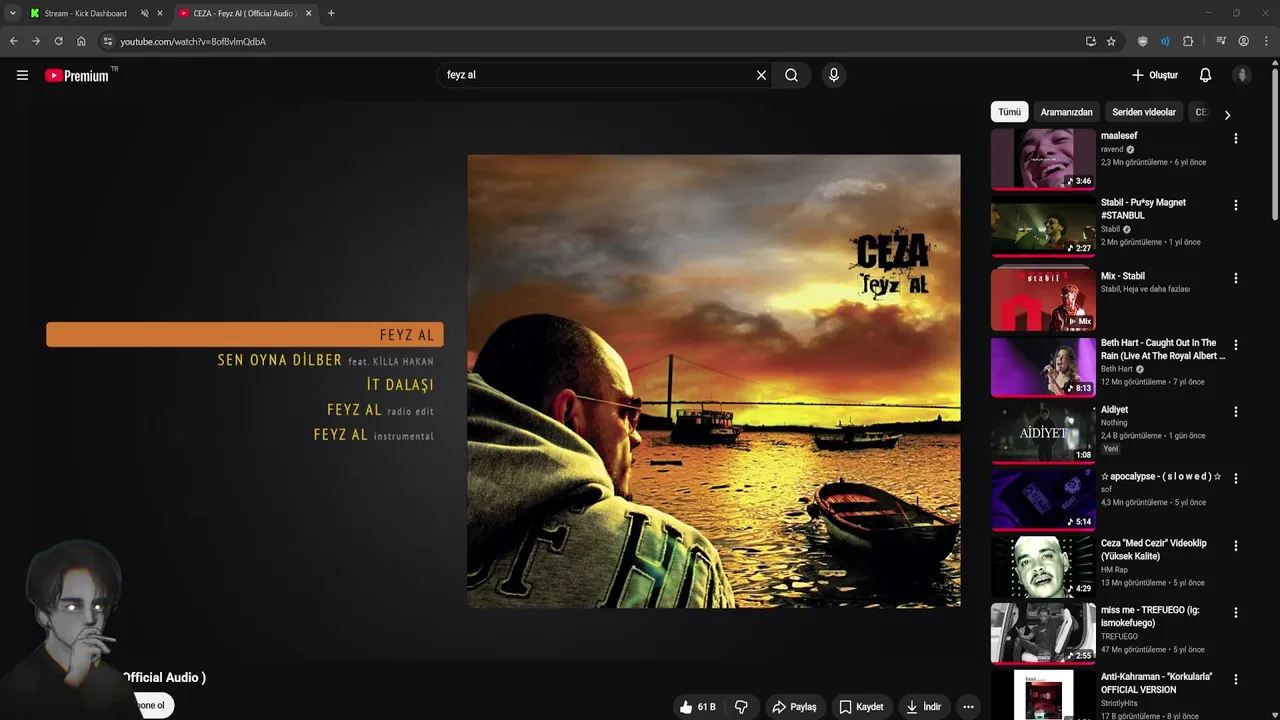Clear the search box text
1280x720 pixels.
(761, 75)
